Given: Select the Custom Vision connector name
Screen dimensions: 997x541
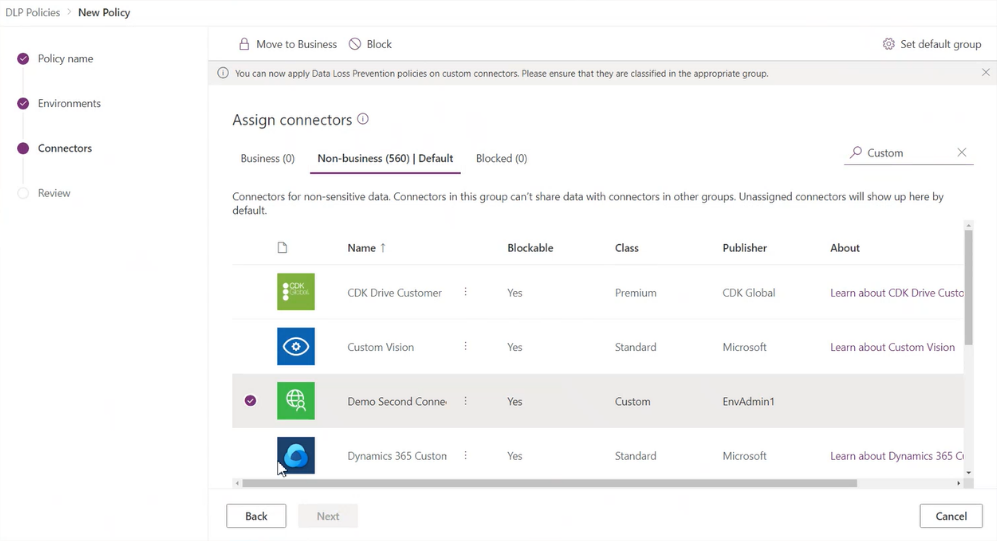Looking at the screenshot, I should [x=380, y=347].
